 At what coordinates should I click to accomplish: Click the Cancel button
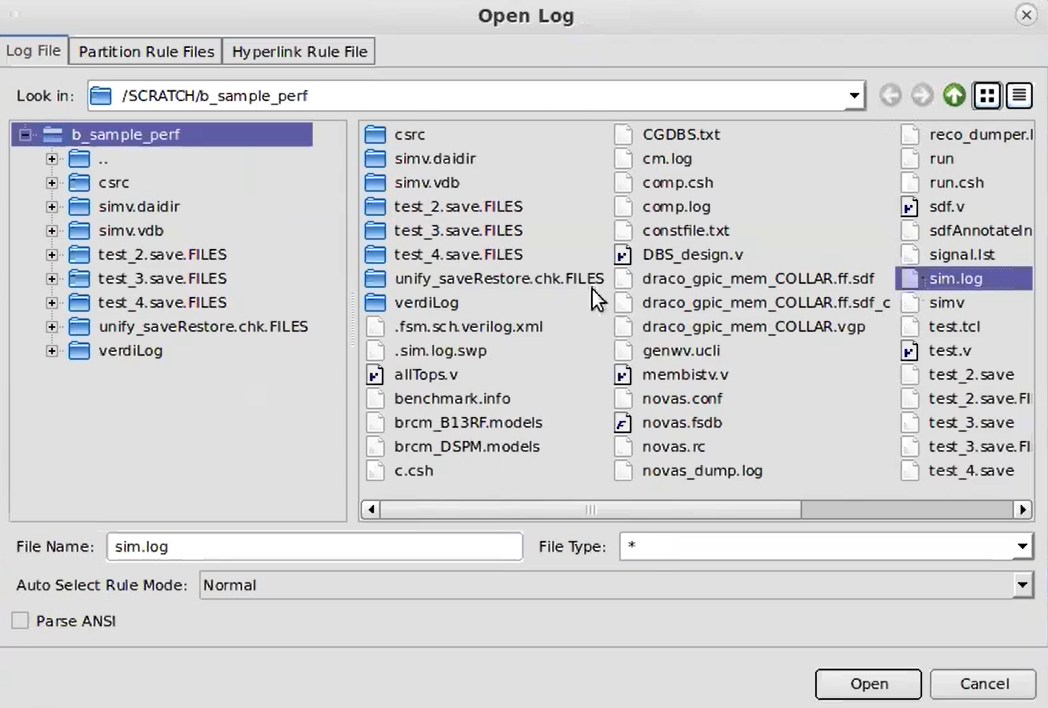pos(984,684)
